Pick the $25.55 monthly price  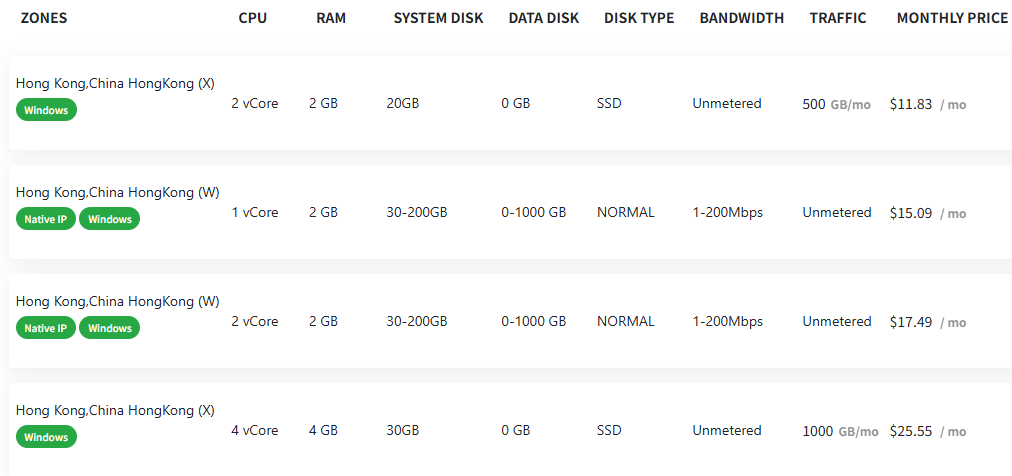911,431
